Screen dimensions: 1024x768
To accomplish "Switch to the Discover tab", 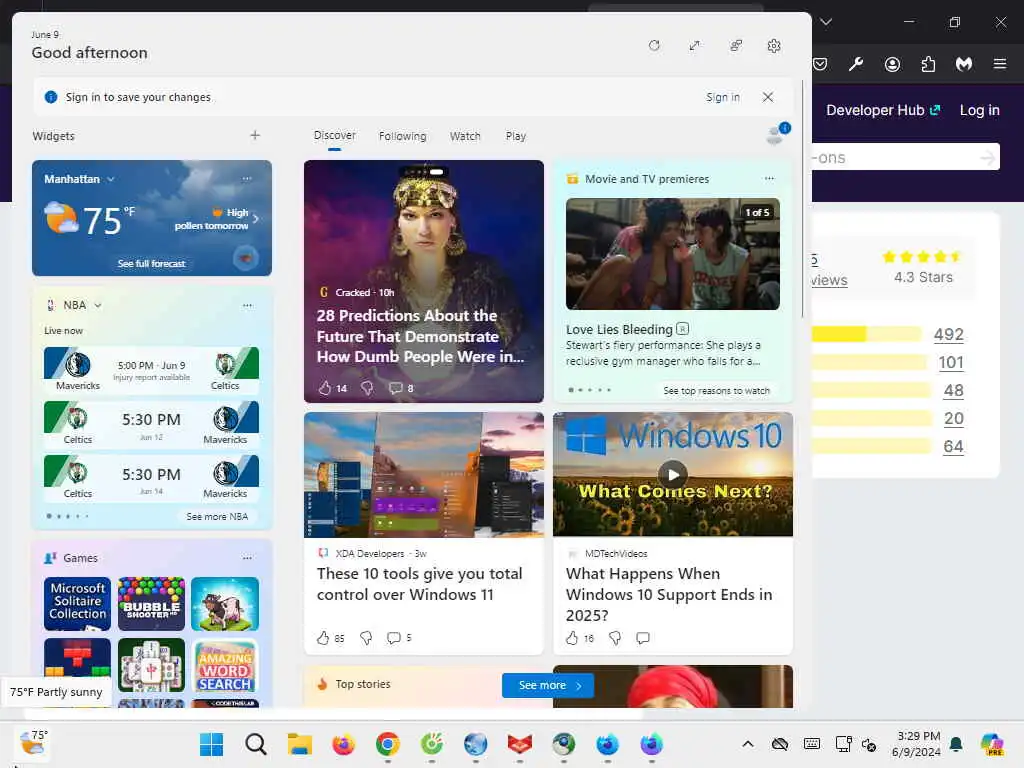I will 334,135.
